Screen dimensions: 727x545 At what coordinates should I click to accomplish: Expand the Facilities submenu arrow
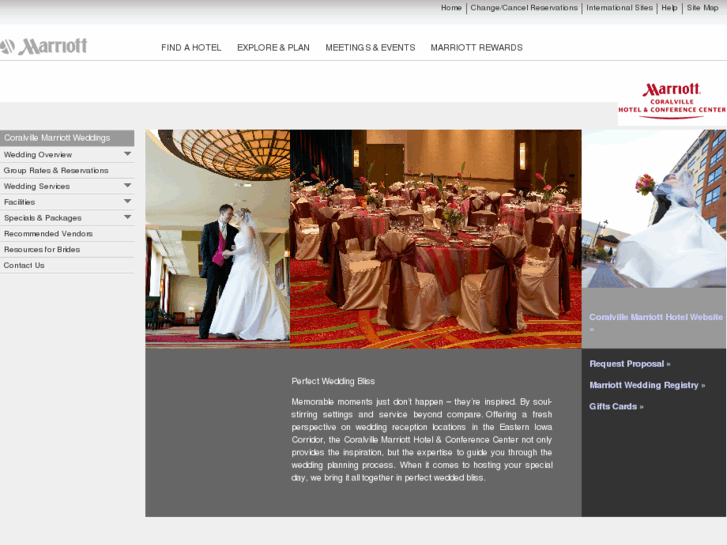pos(128,201)
